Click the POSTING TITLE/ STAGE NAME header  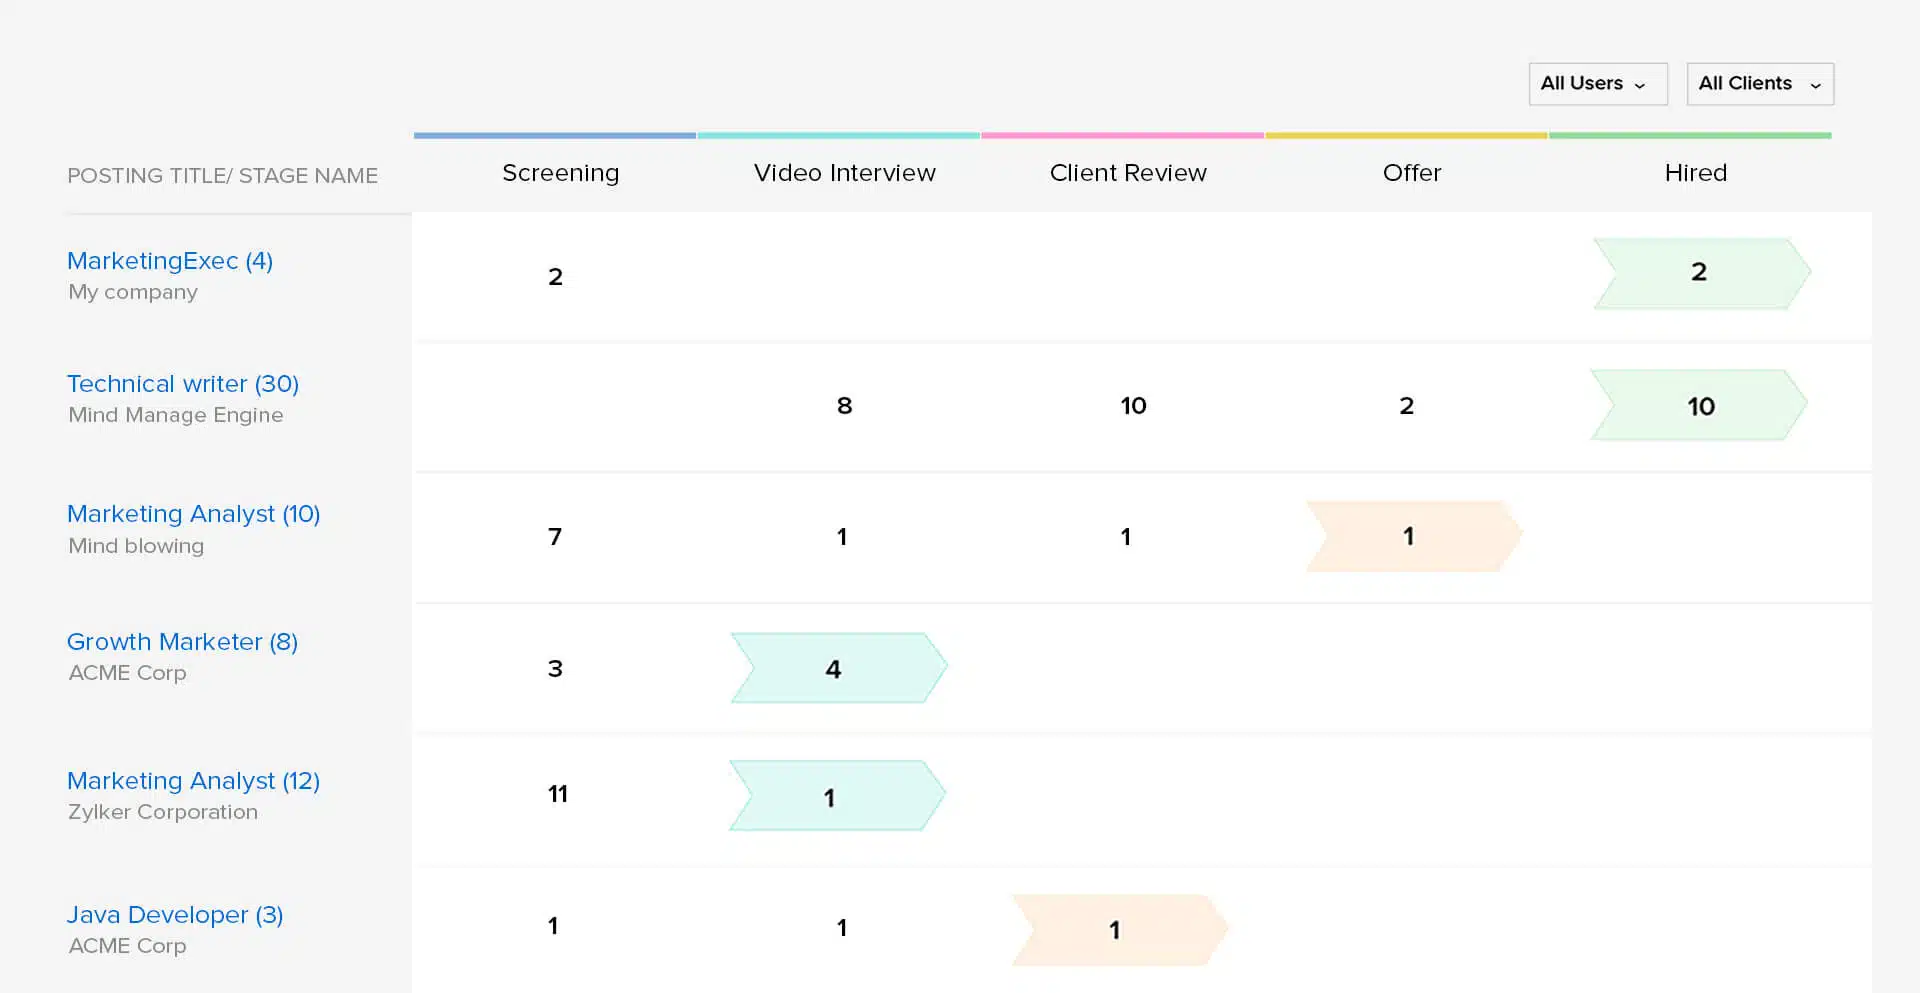tap(222, 175)
